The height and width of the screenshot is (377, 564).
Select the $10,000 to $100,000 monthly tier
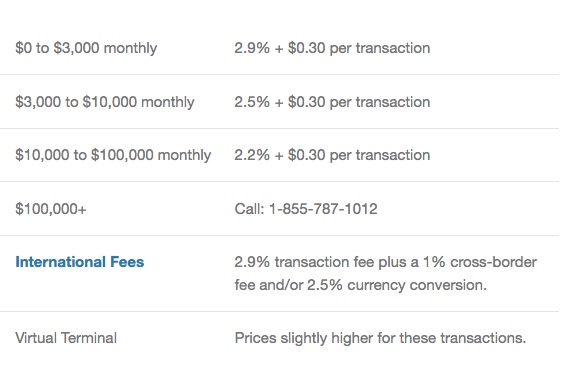point(113,155)
